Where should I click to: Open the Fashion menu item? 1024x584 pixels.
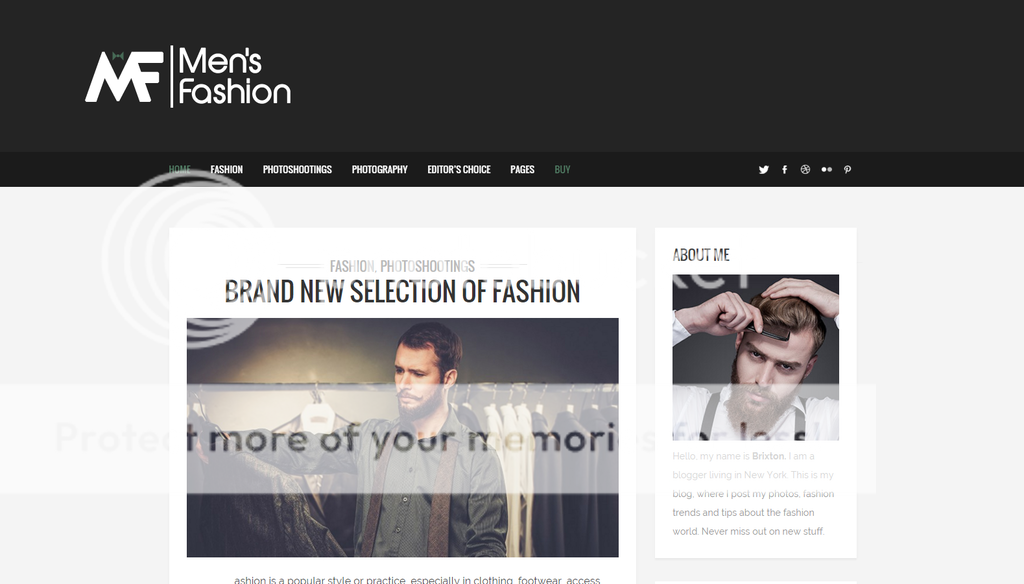(227, 170)
